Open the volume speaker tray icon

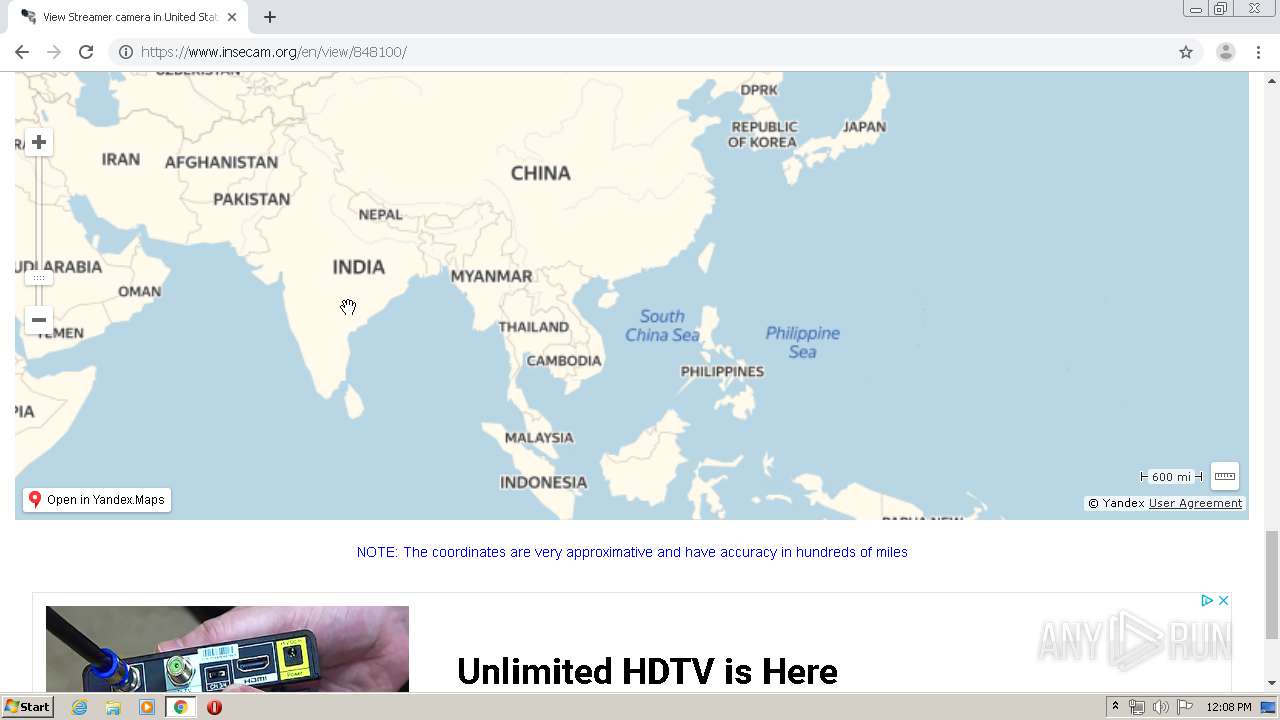pos(1161,707)
